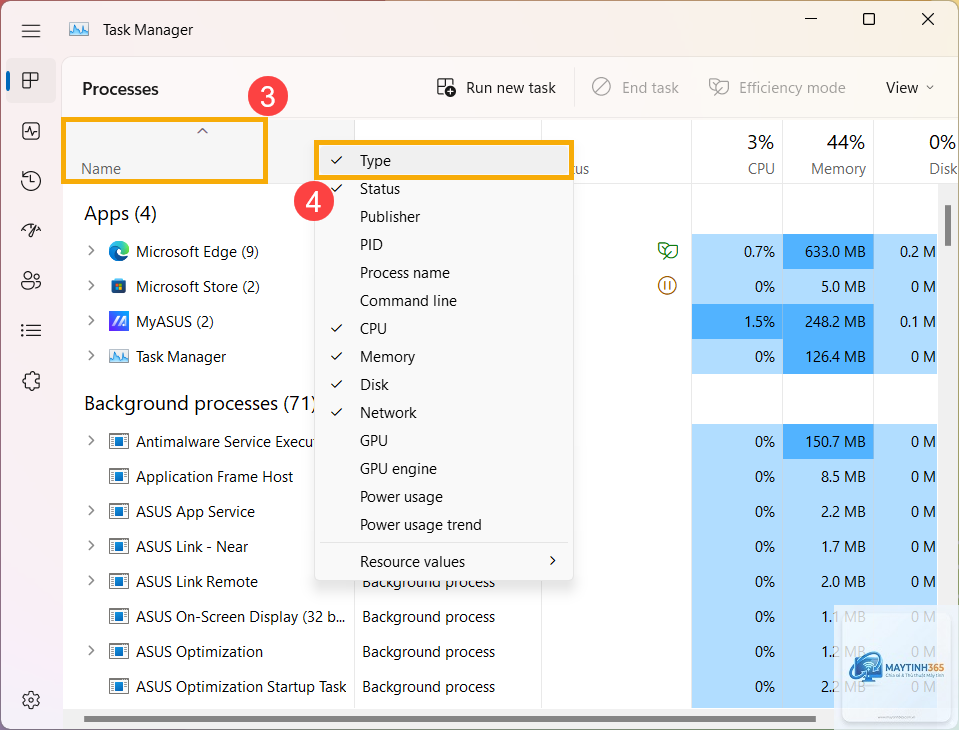The width and height of the screenshot is (959, 730).
Task: Click the MyASUS app icon
Action: 119,321
